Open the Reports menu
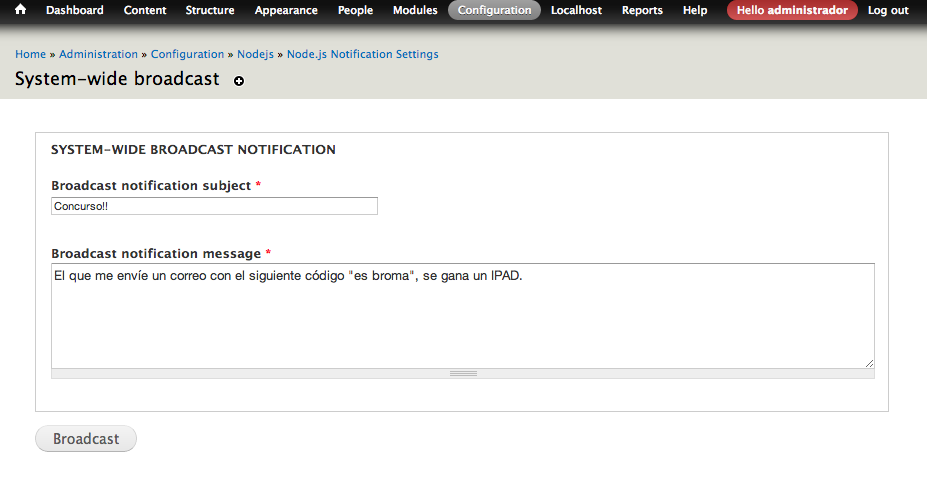Image resolution: width=927 pixels, height=479 pixels. tap(642, 10)
